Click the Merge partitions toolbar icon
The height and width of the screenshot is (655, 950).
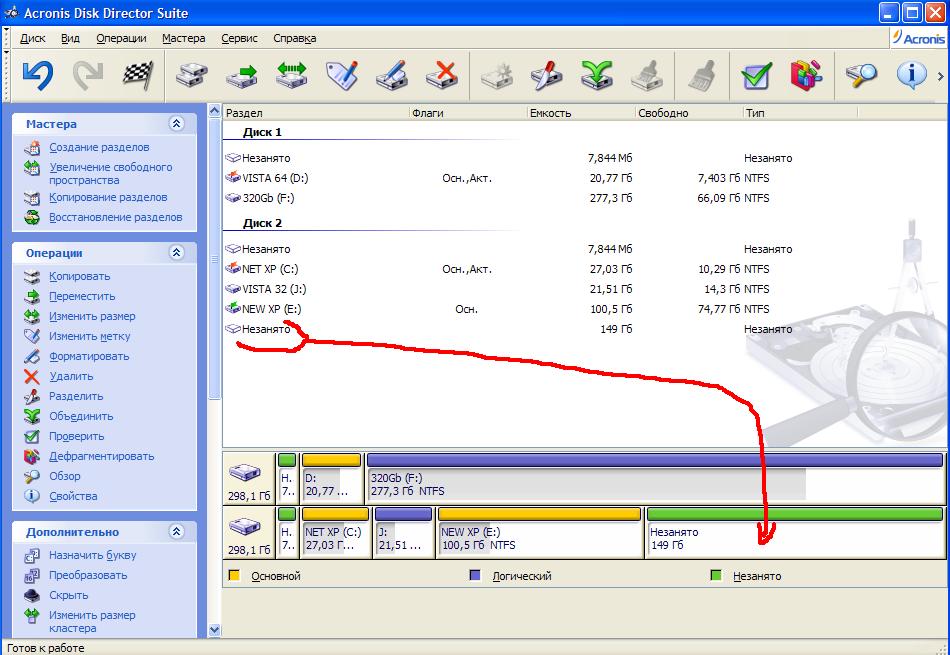597,75
